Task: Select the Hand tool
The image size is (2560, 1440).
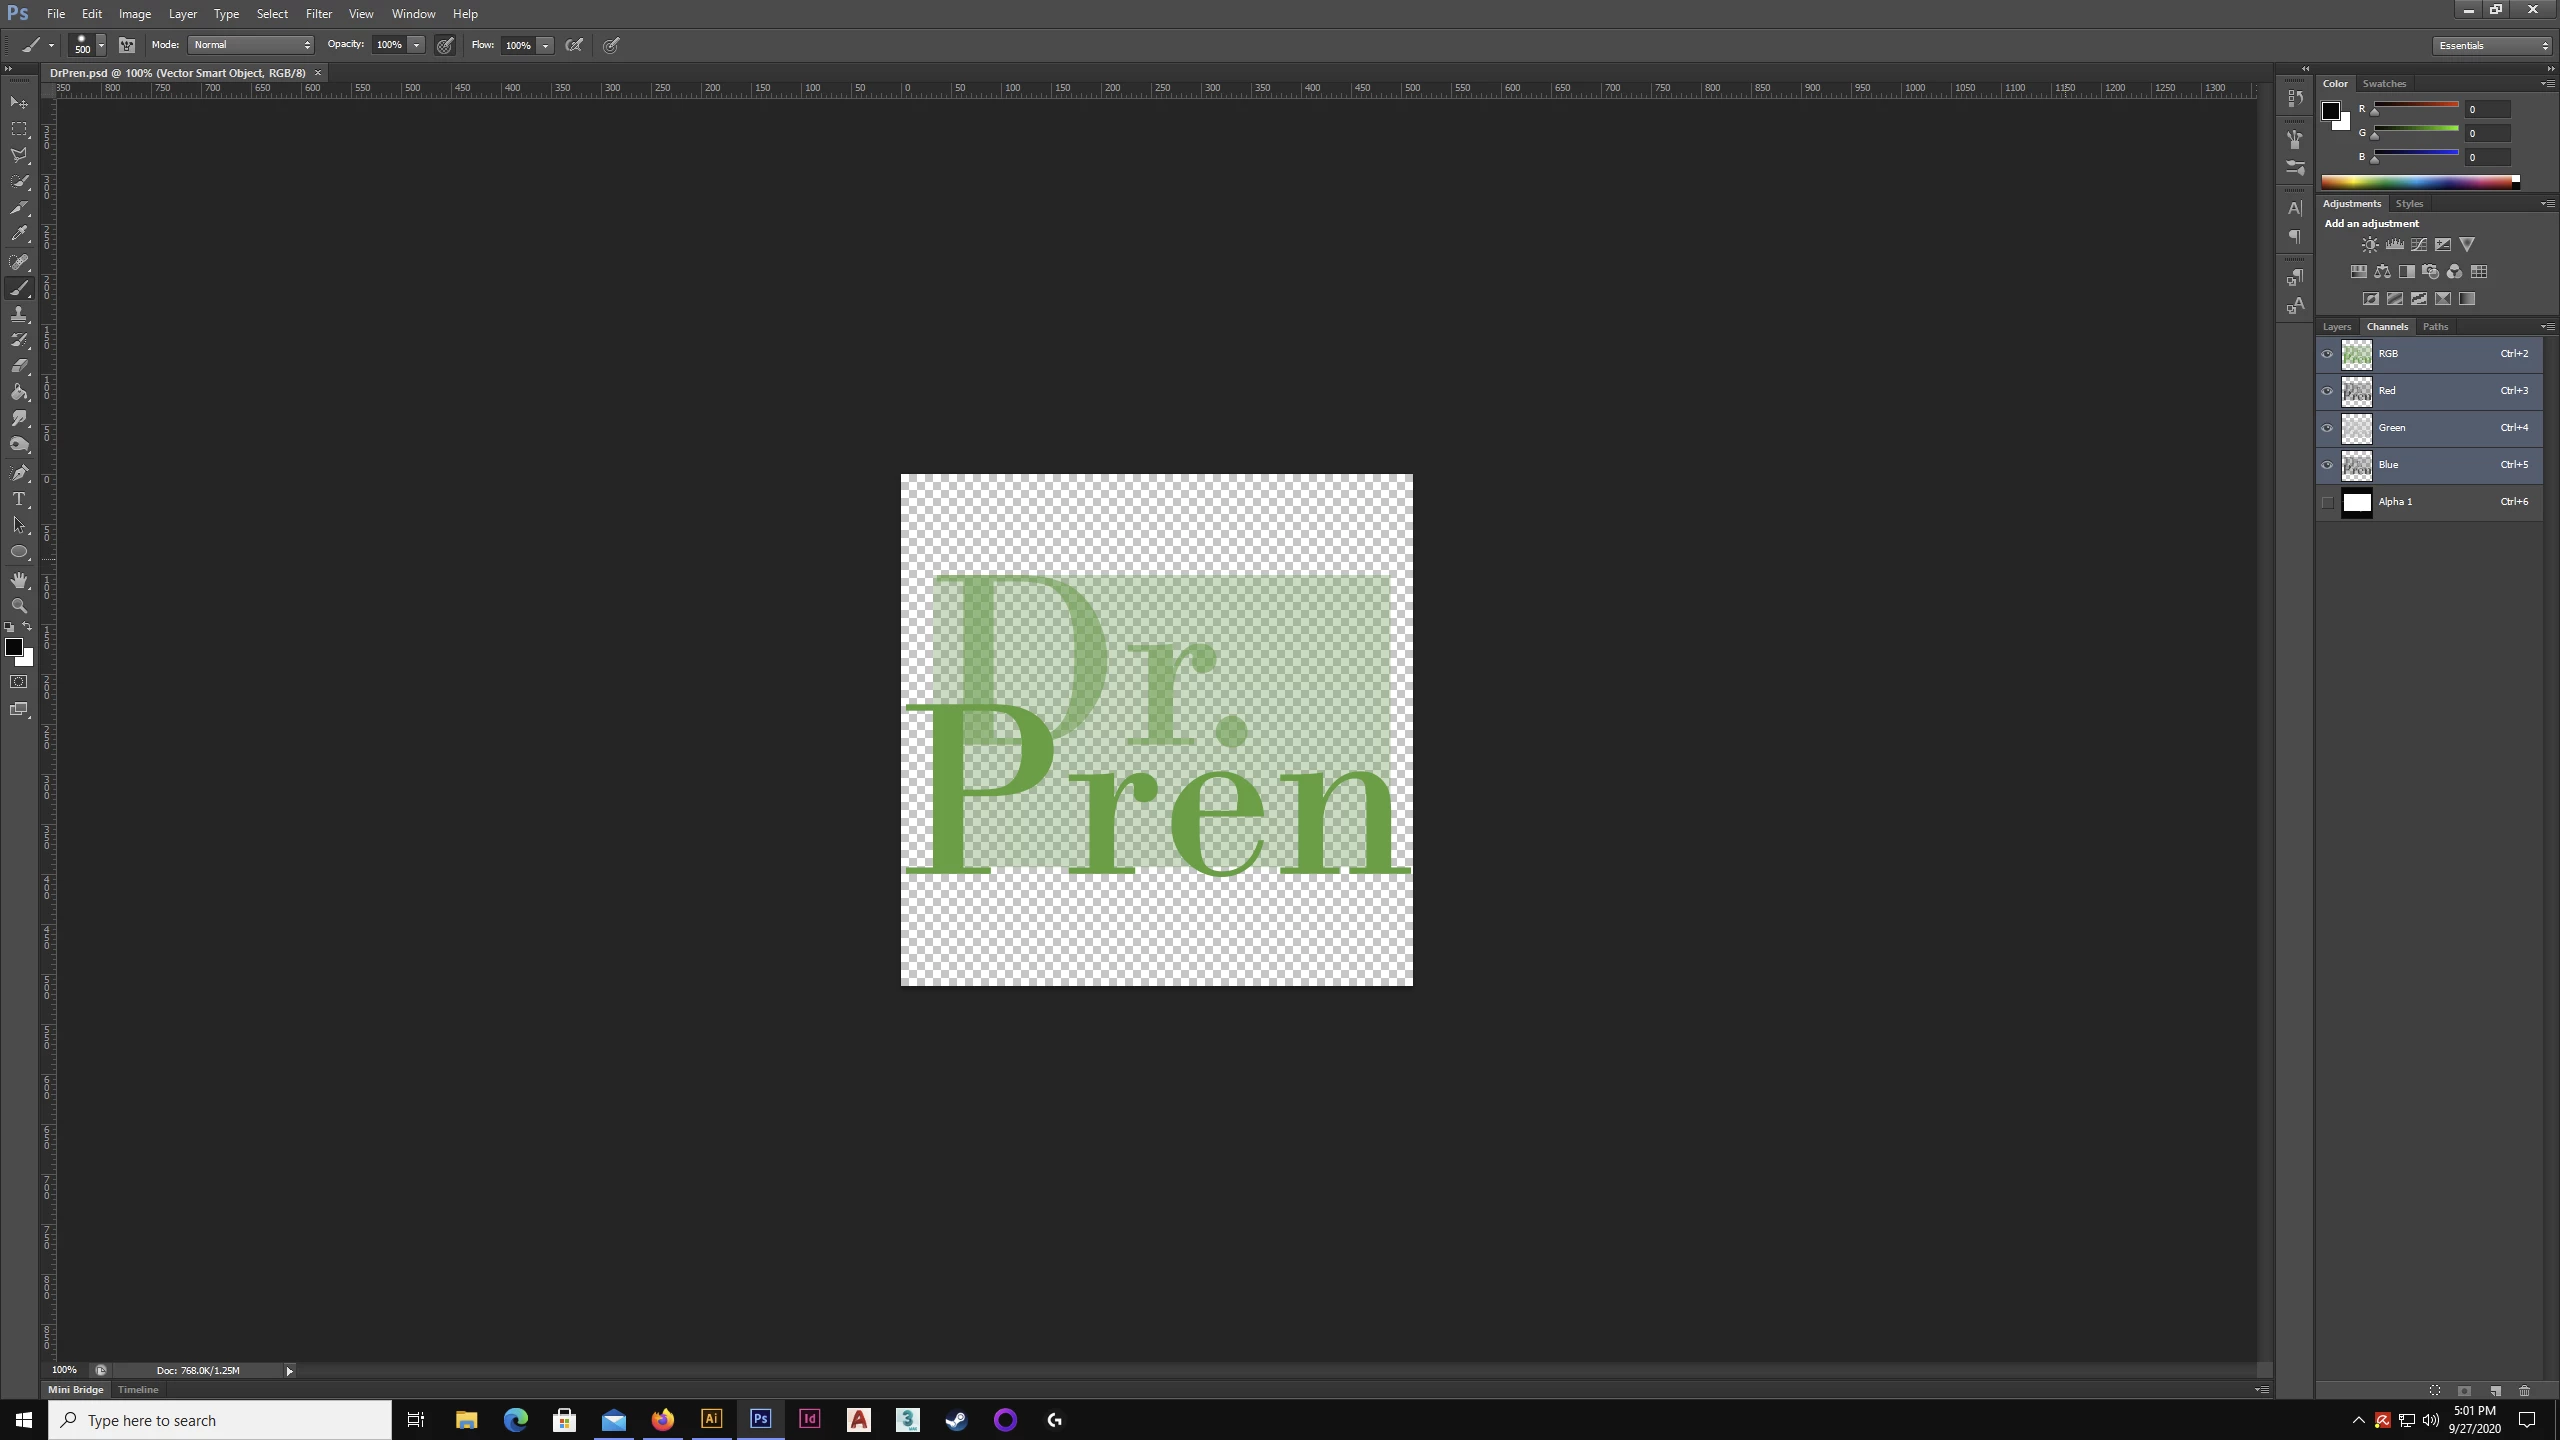Action: (x=19, y=580)
